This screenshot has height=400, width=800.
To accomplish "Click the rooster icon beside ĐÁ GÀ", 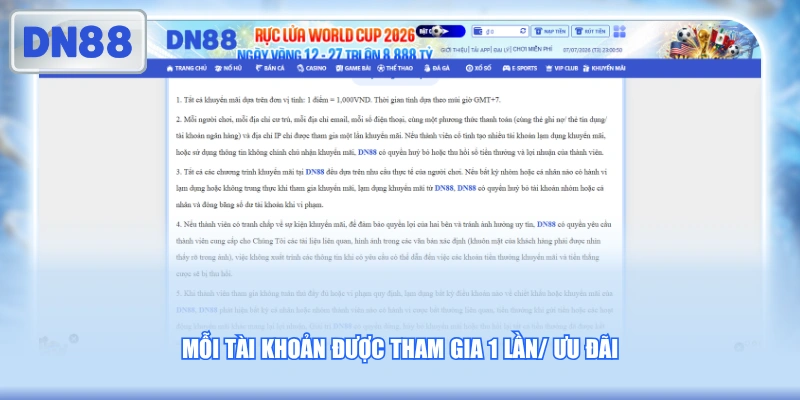I will [x=427, y=68].
